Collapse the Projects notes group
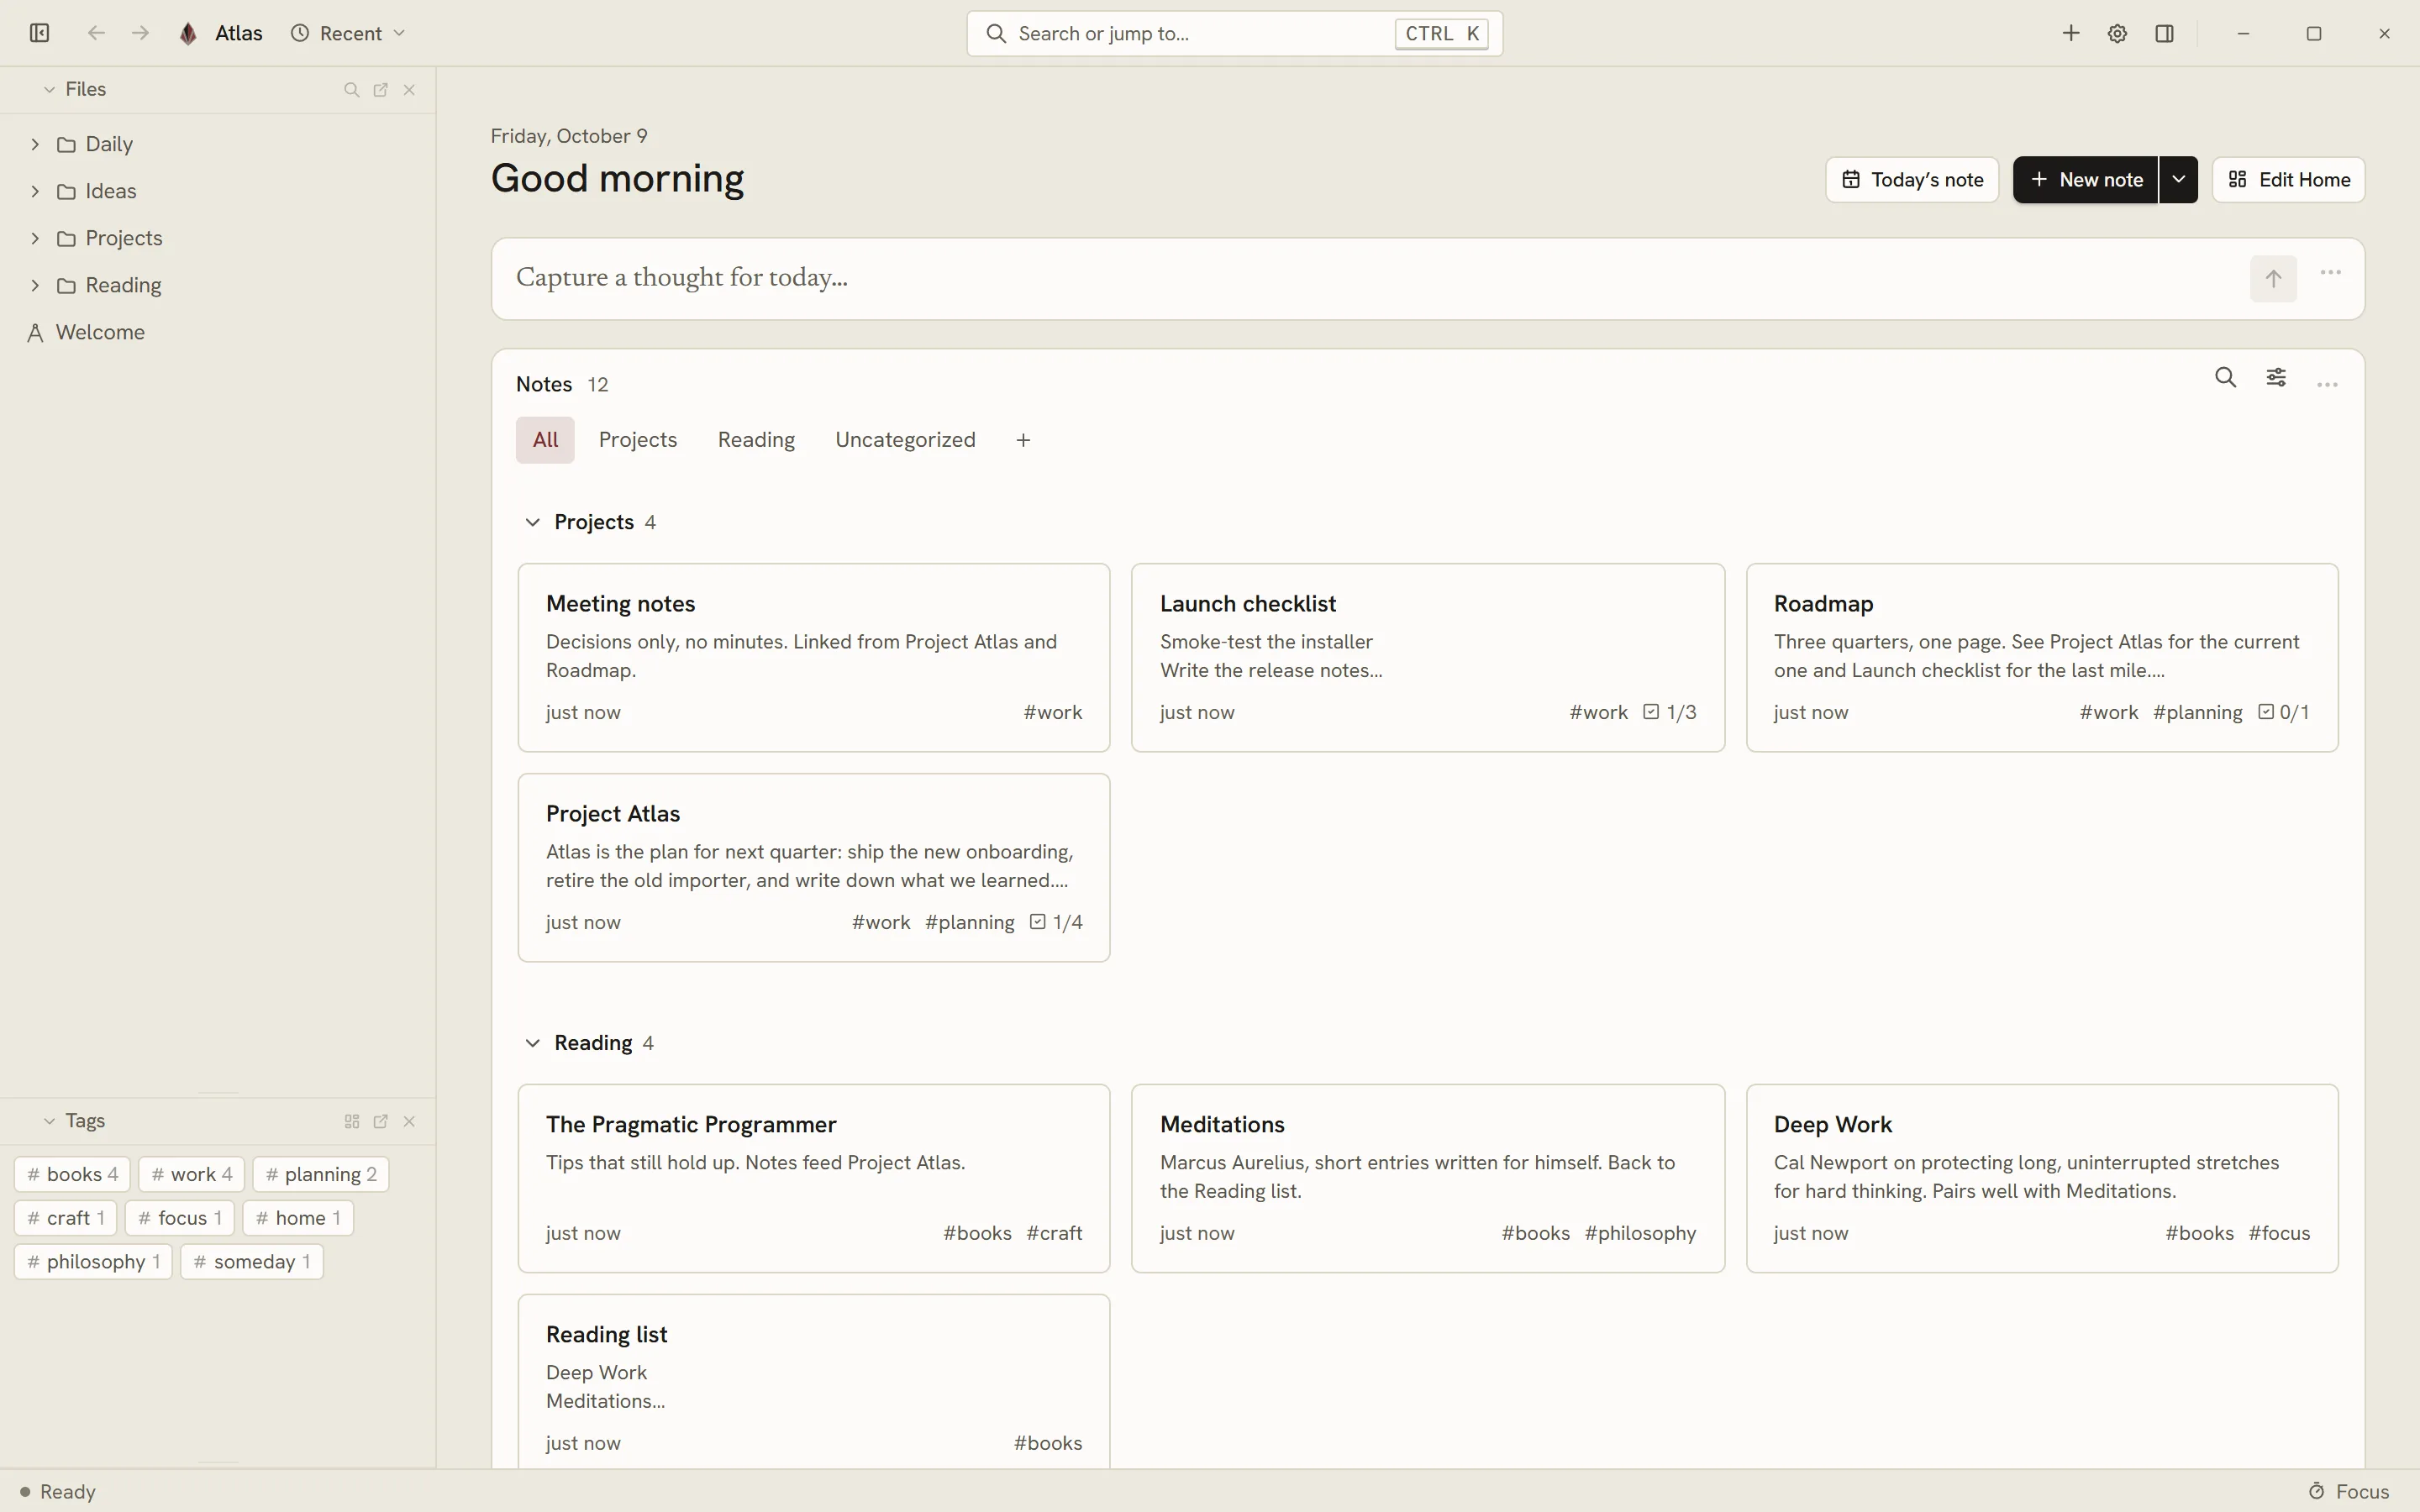The height and width of the screenshot is (1512, 2420). coord(532,522)
